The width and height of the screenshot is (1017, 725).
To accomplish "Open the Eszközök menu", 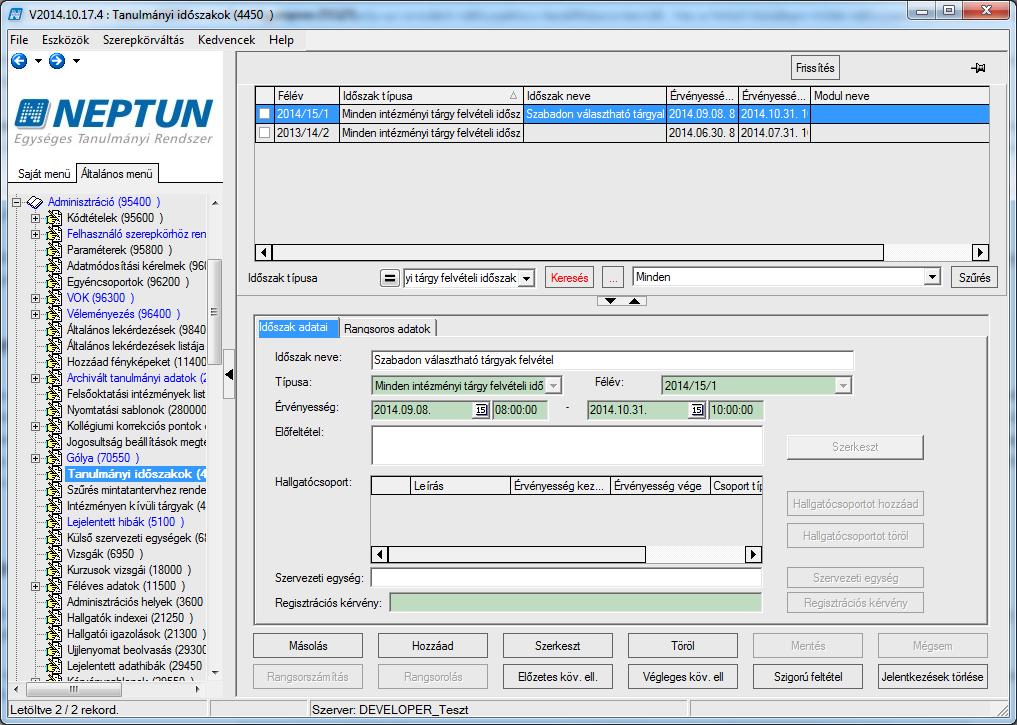I will tap(66, 40).
